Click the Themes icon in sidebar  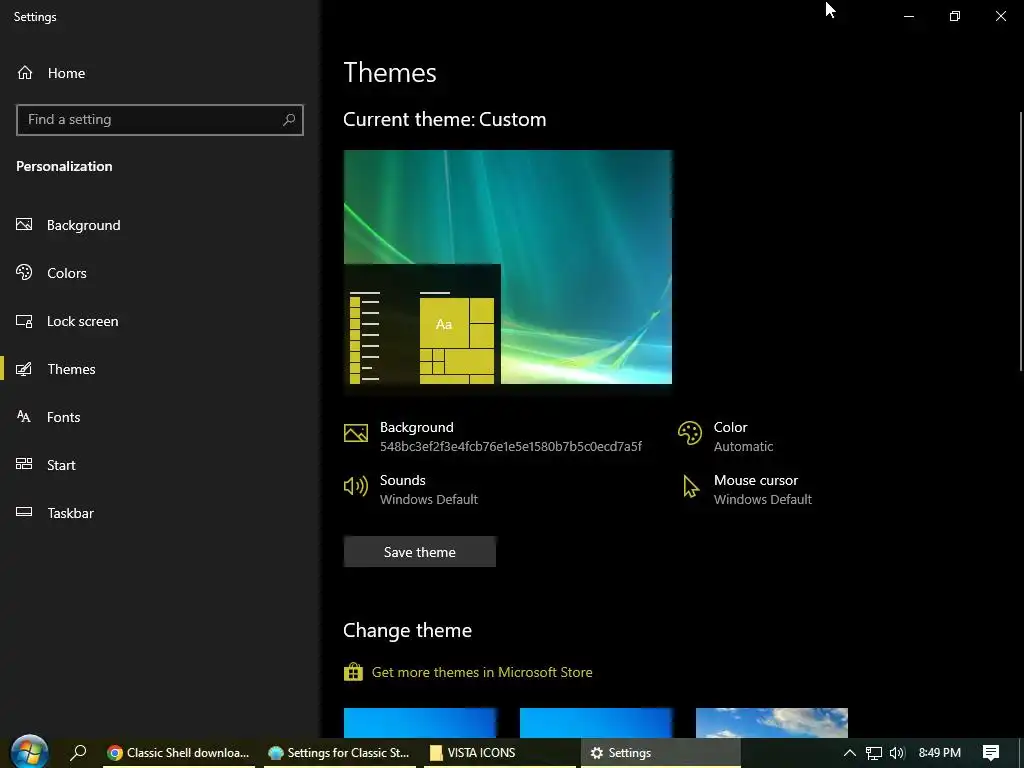24,369
